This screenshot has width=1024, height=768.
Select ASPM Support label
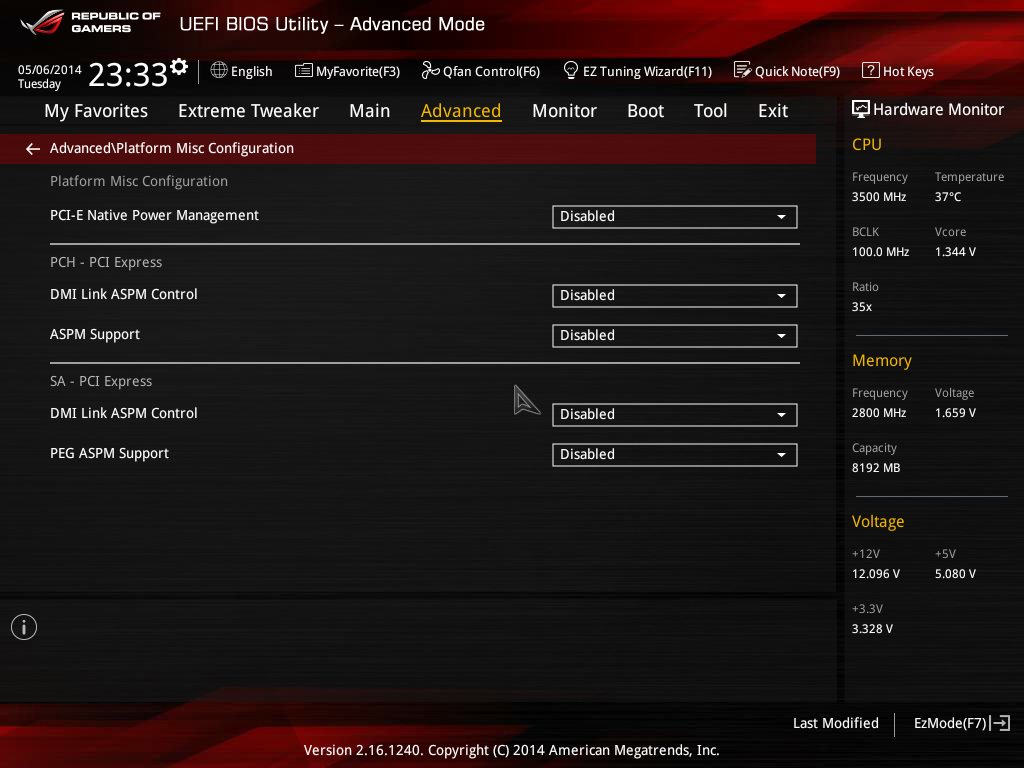click(95, 334)
